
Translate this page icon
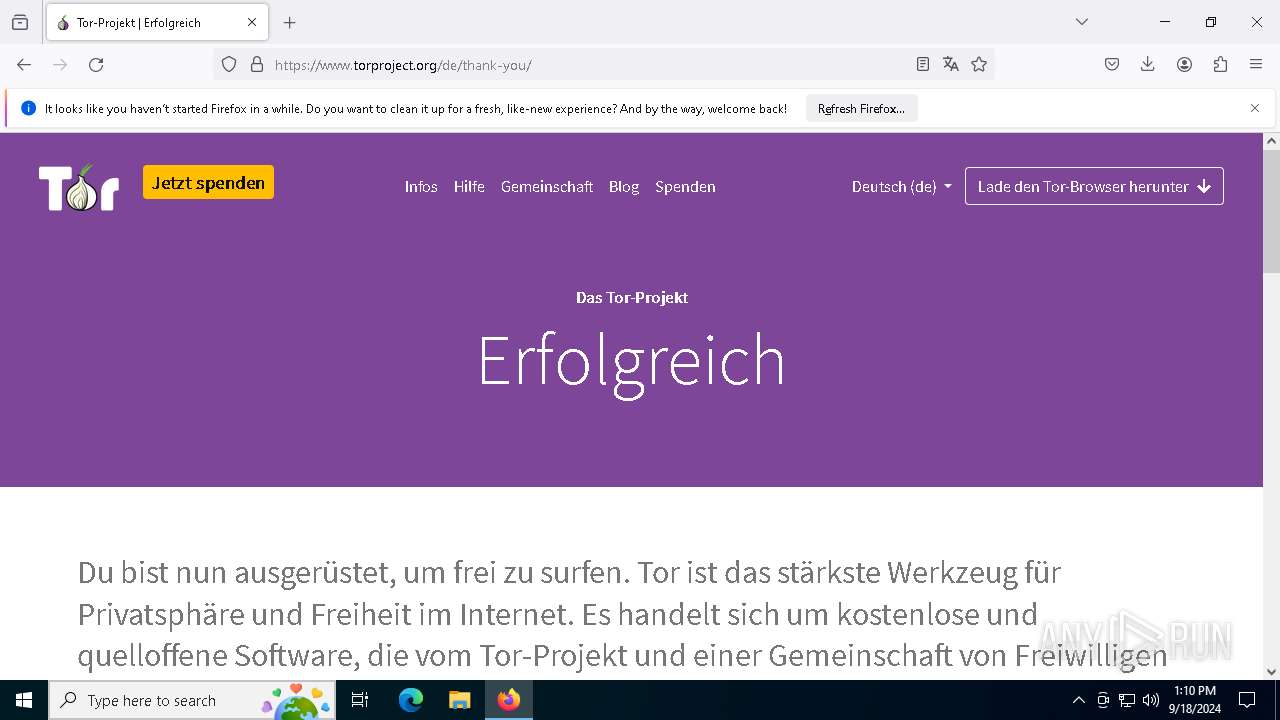[x=951, y=65]
